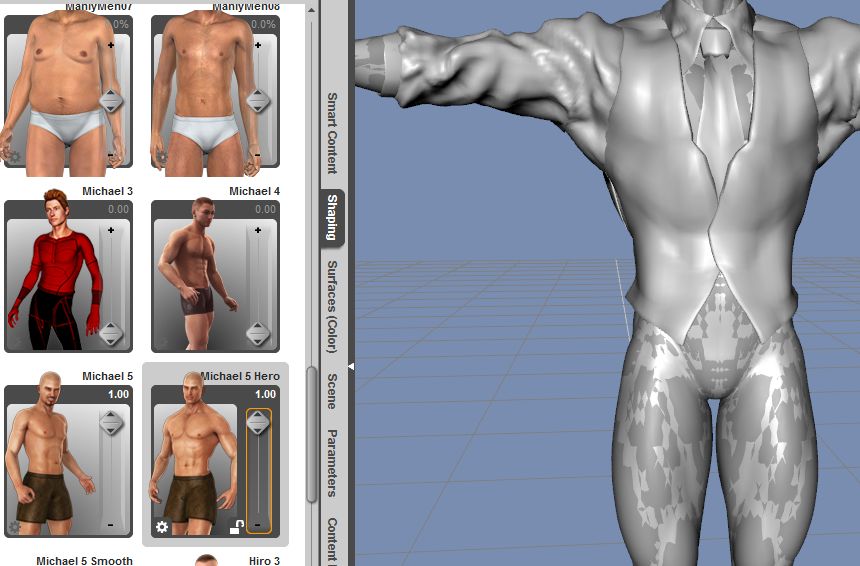
Task: Collapse the side panel using the arrow handle
Action: pyautogui.click(x=351, y=366)
